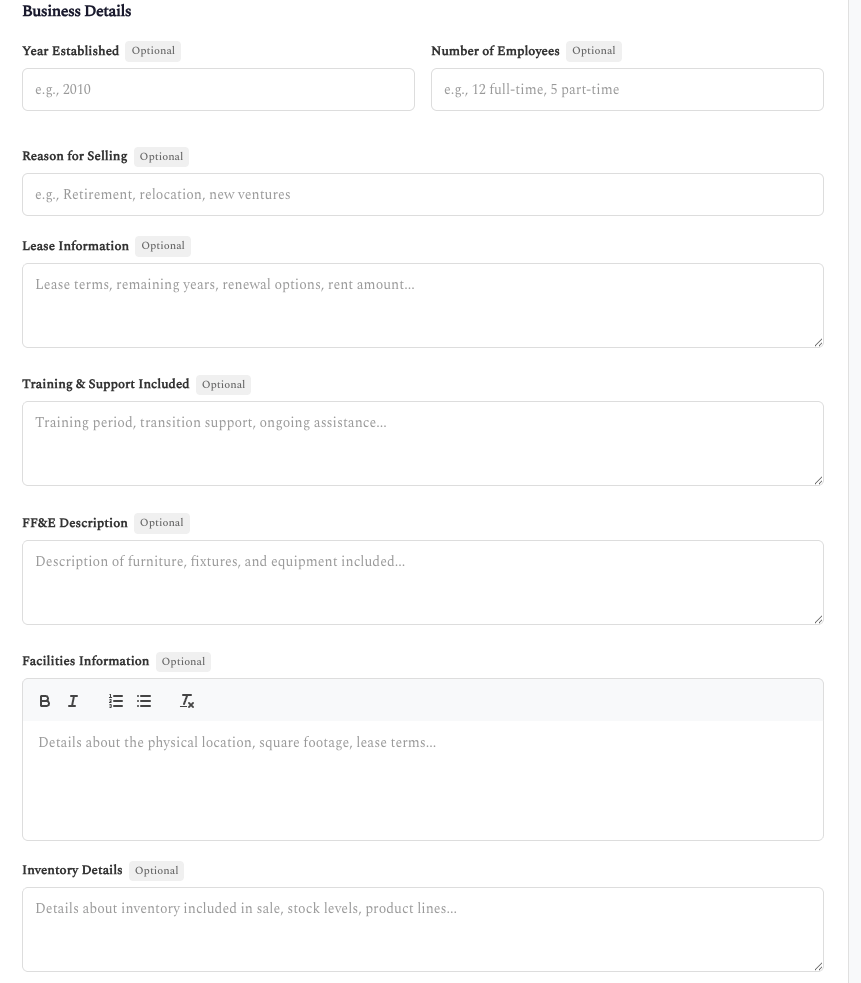Viewport: 861px width, 983px height.
Task: Insert a bullet list in Facilities Information
Action: click(144, 701)
